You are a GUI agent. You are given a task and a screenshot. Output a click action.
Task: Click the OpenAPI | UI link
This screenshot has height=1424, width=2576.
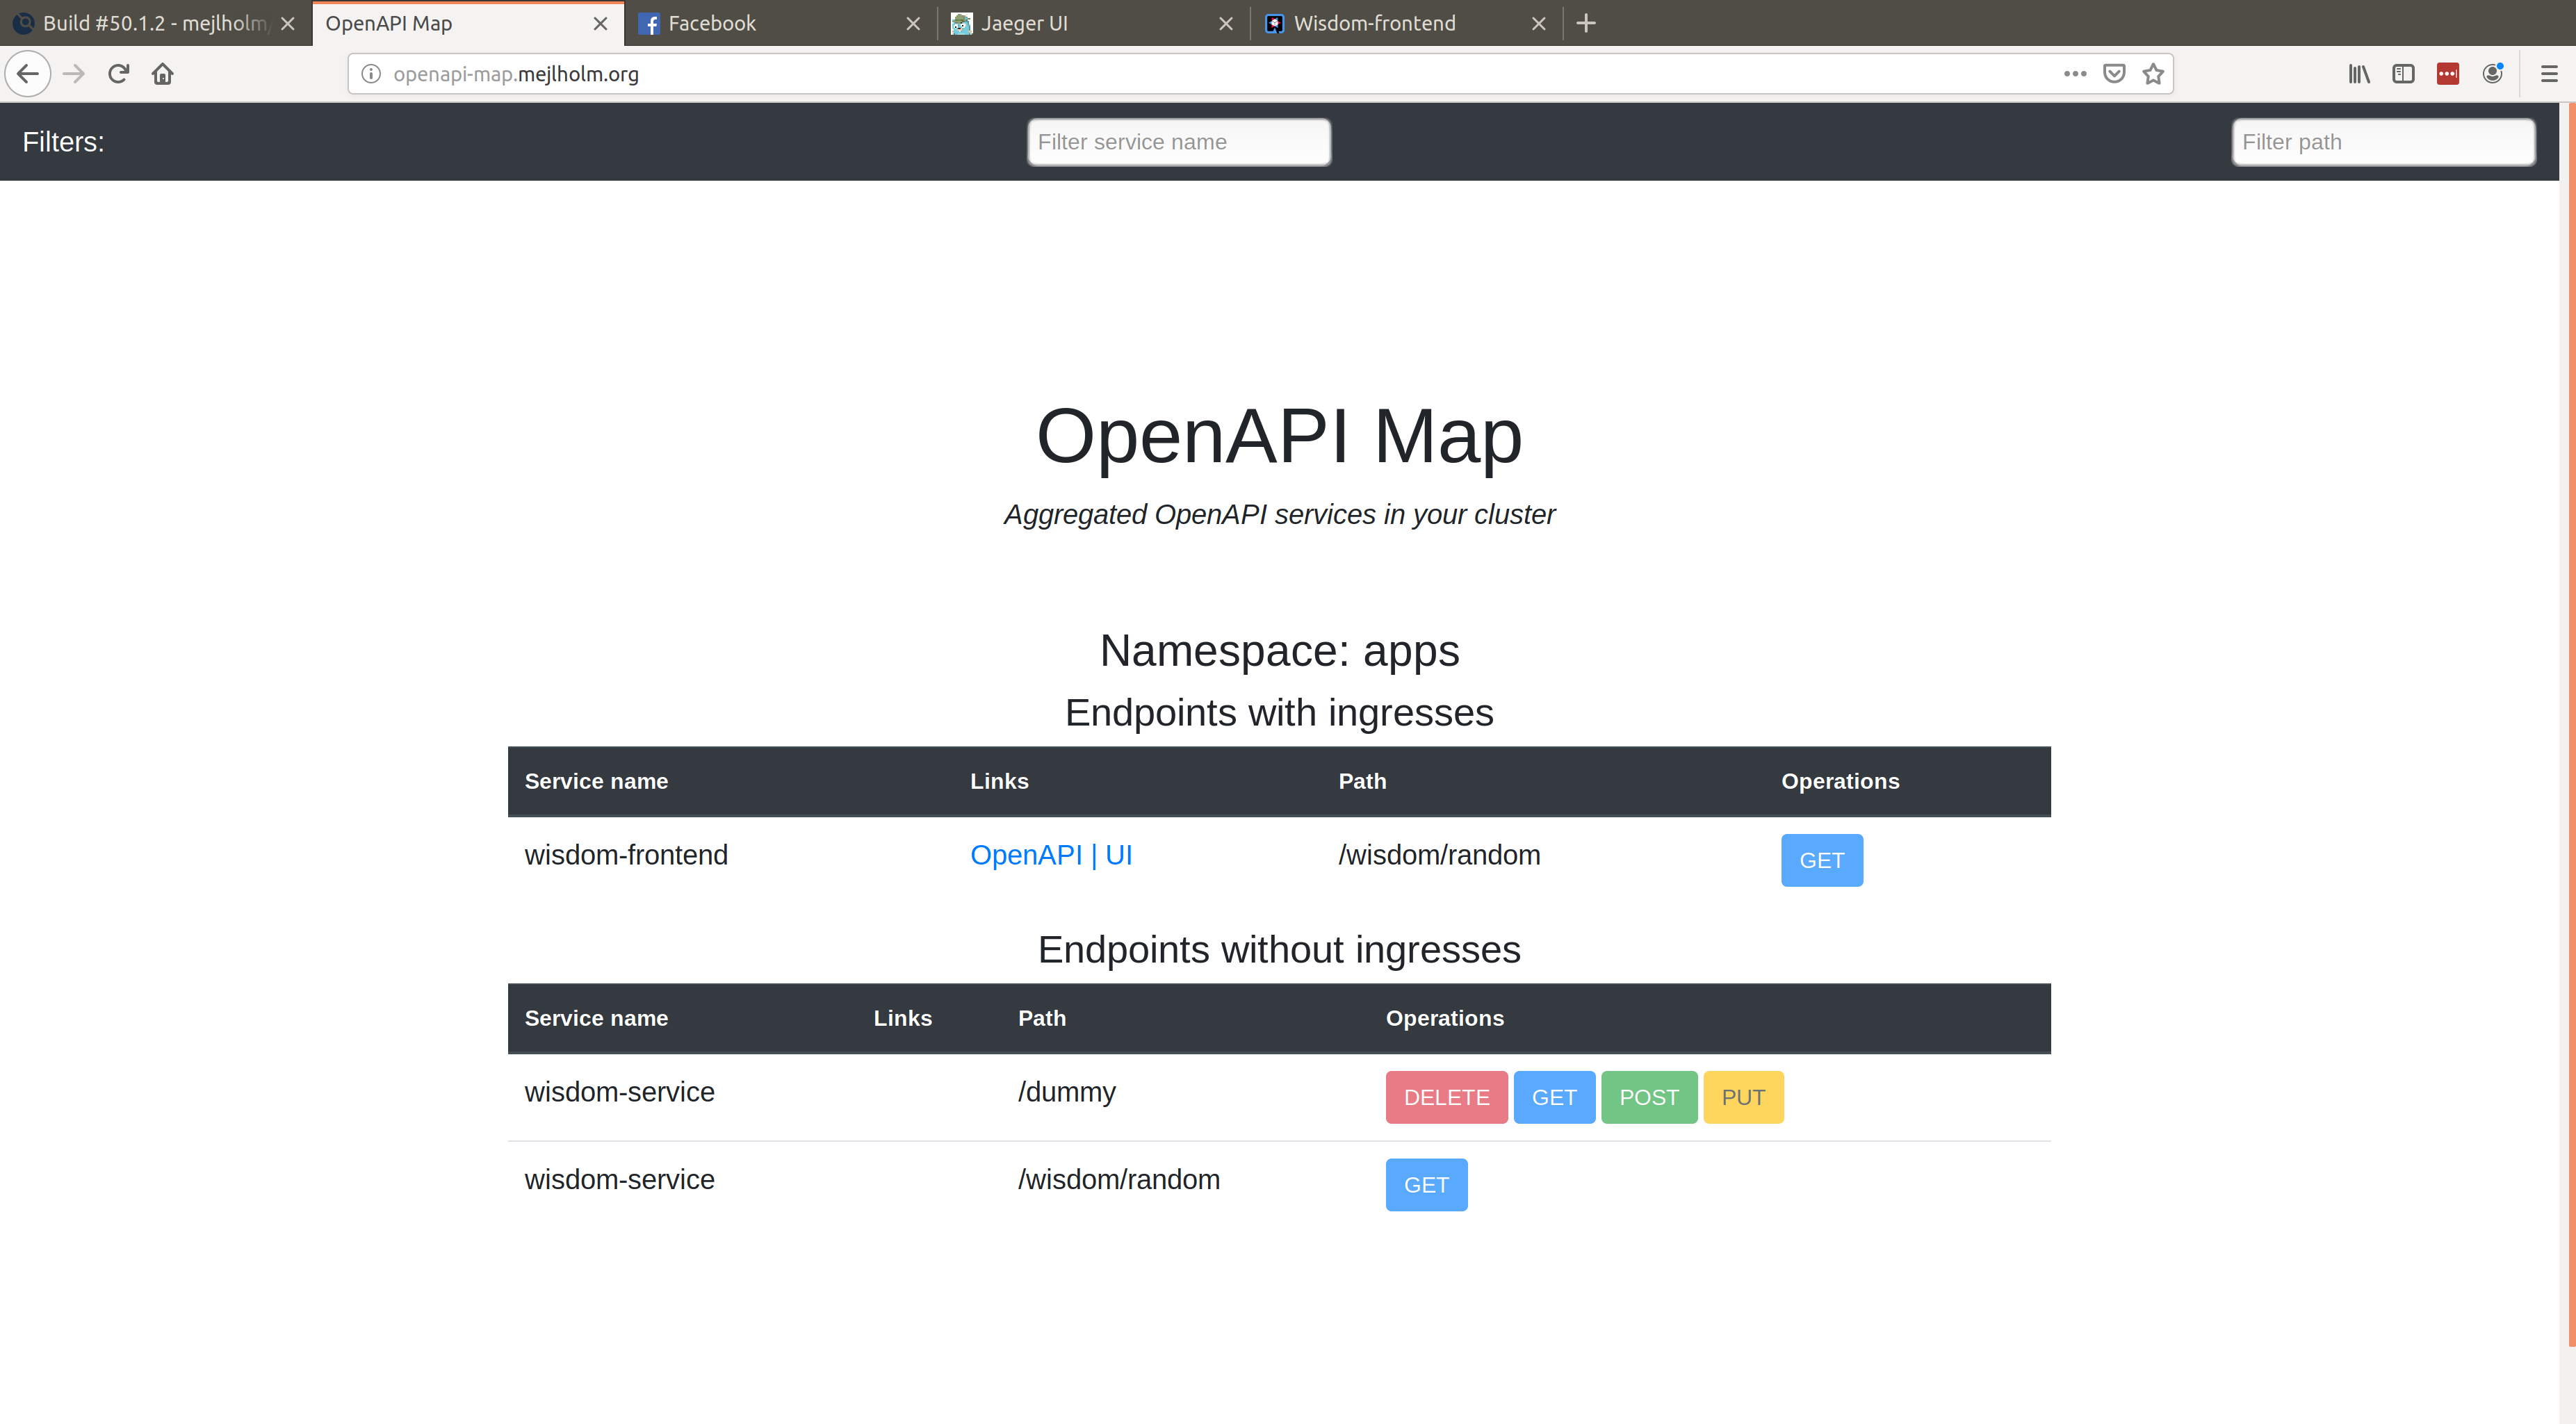1051,855
